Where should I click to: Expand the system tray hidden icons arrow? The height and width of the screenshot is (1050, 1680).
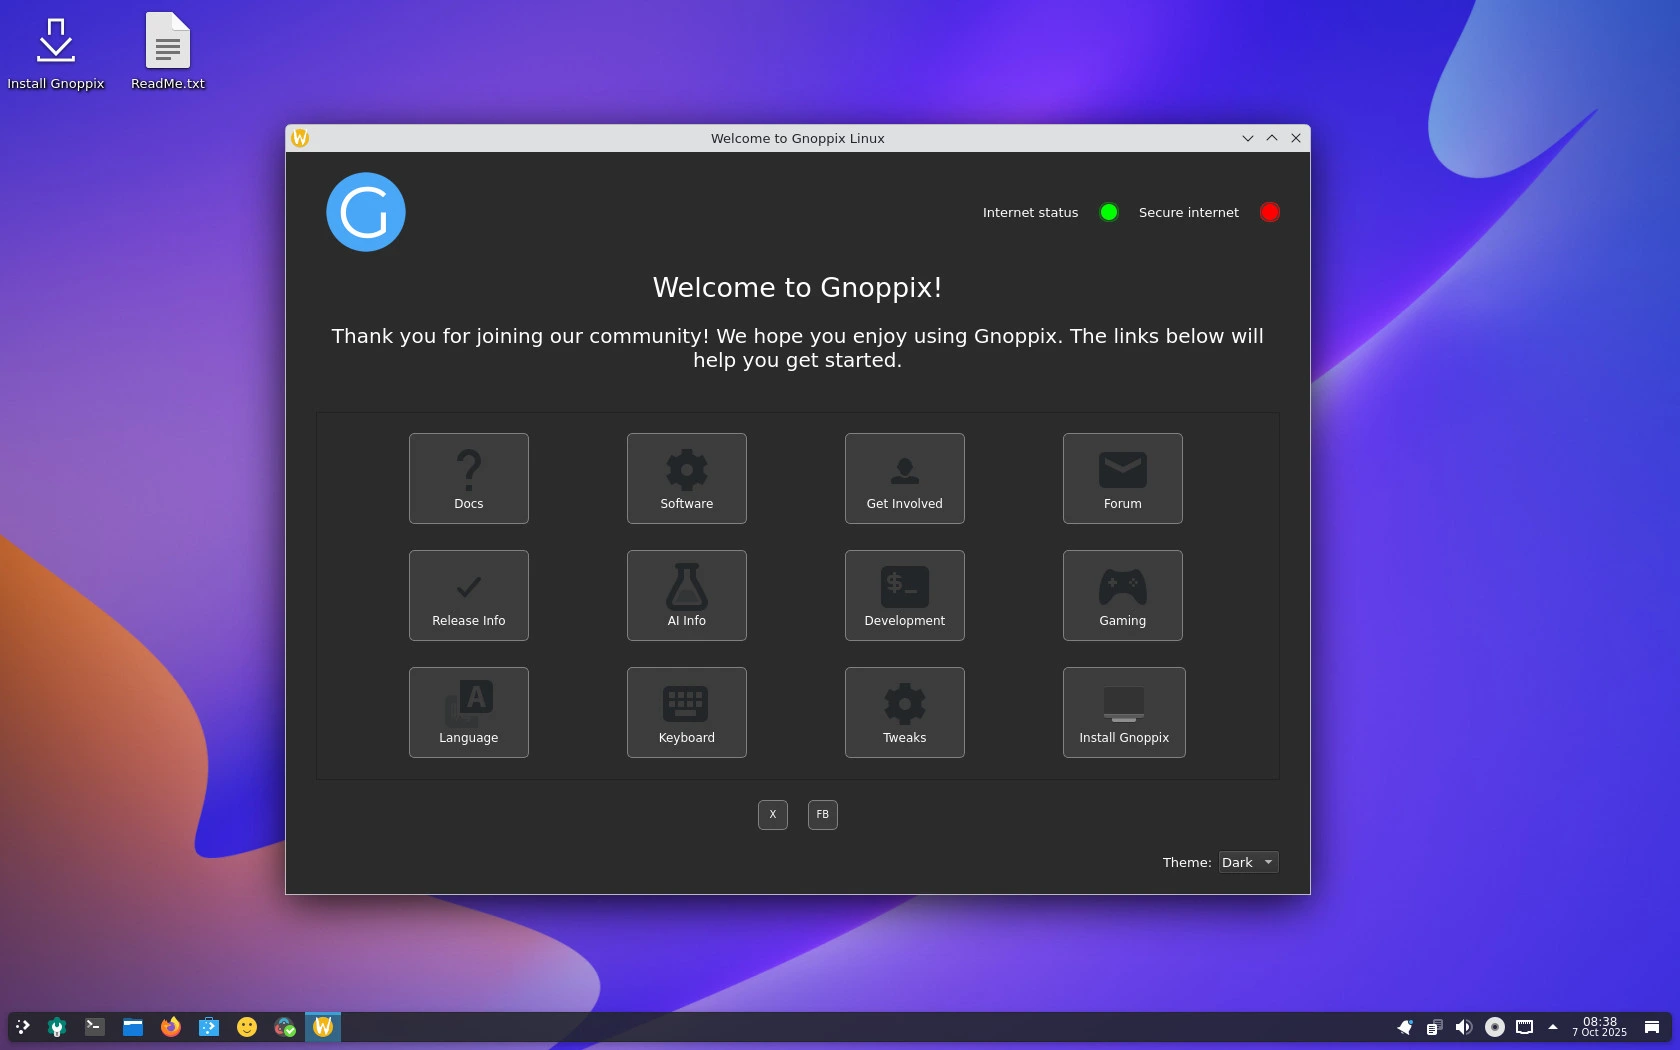point(1552,1027)
